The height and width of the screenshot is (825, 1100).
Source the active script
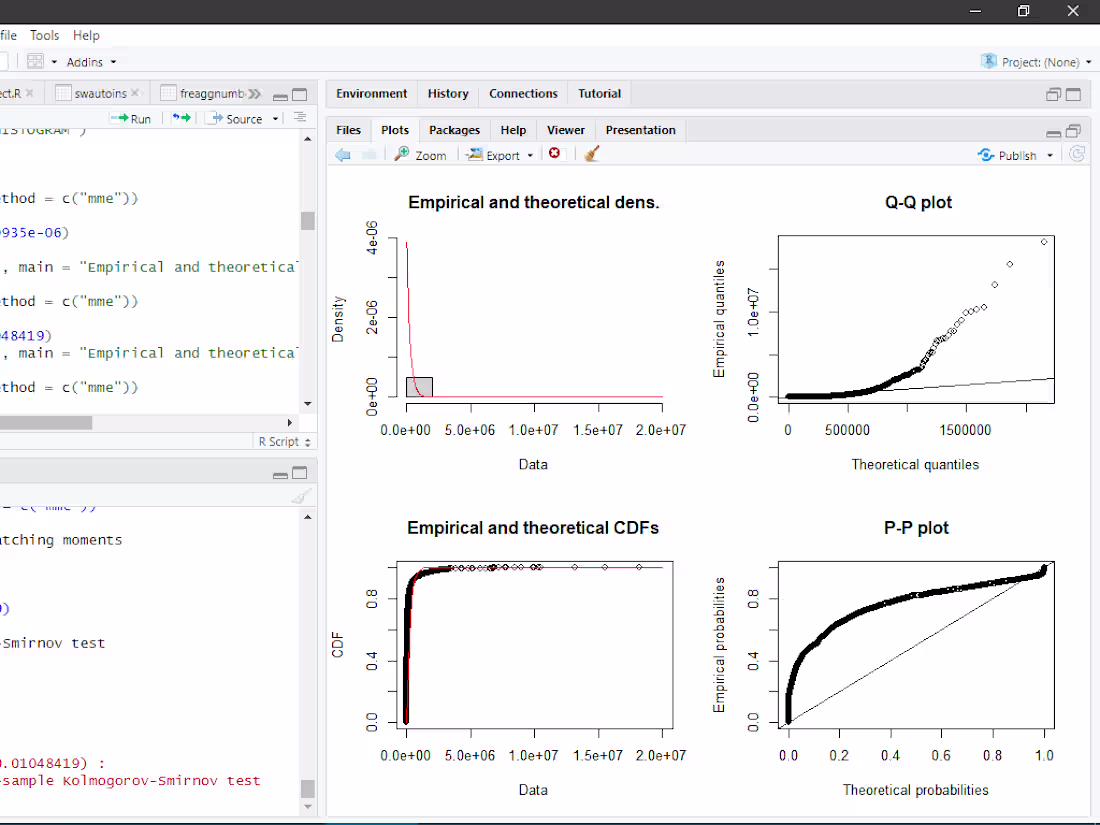(x=240, y=117)
